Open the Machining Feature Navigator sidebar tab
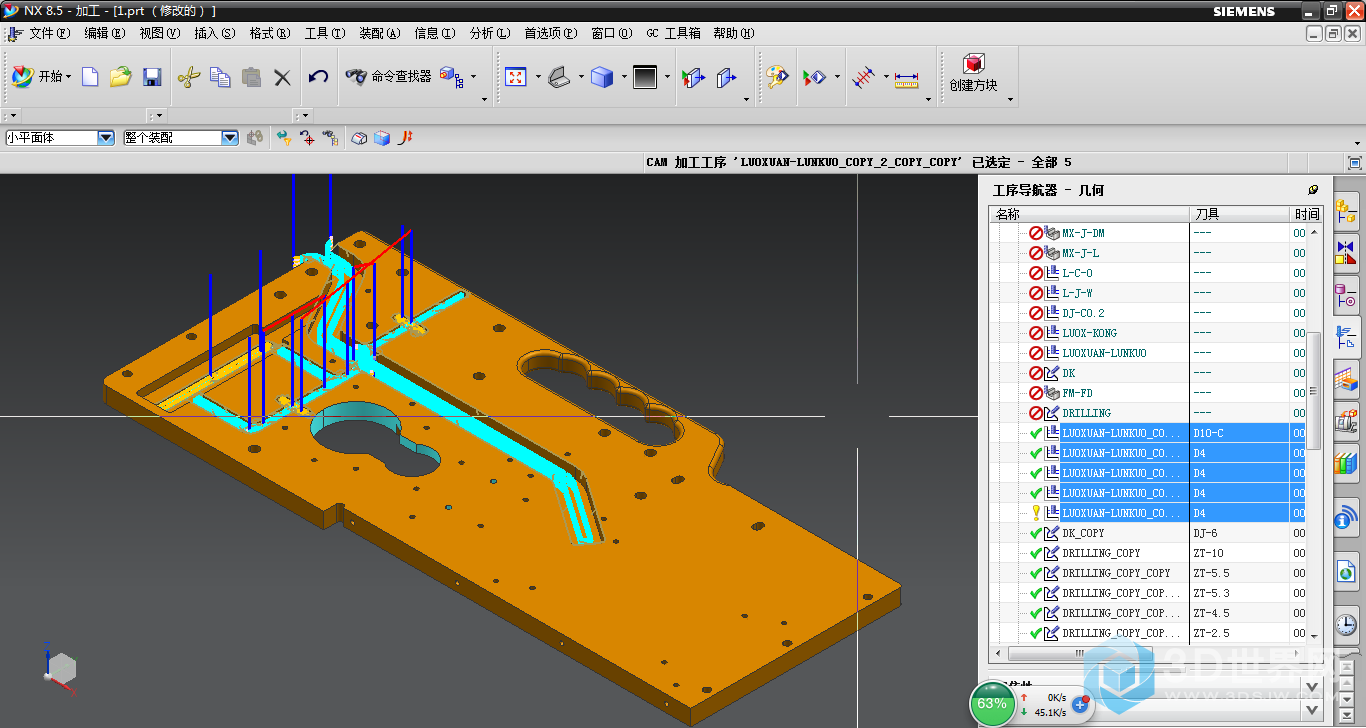The width and height of the screenshot is (1366, 728). coord(1346,379)
